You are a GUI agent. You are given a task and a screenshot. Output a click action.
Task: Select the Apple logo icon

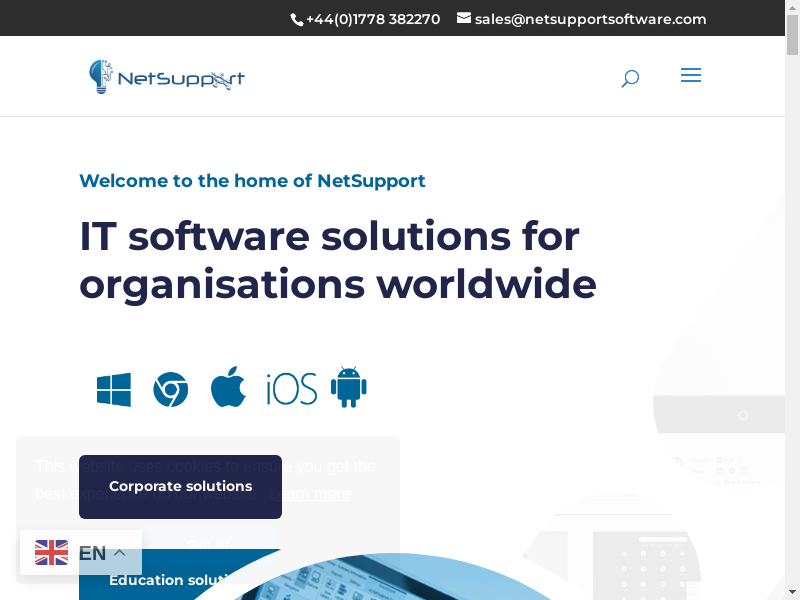click(228, 388)
